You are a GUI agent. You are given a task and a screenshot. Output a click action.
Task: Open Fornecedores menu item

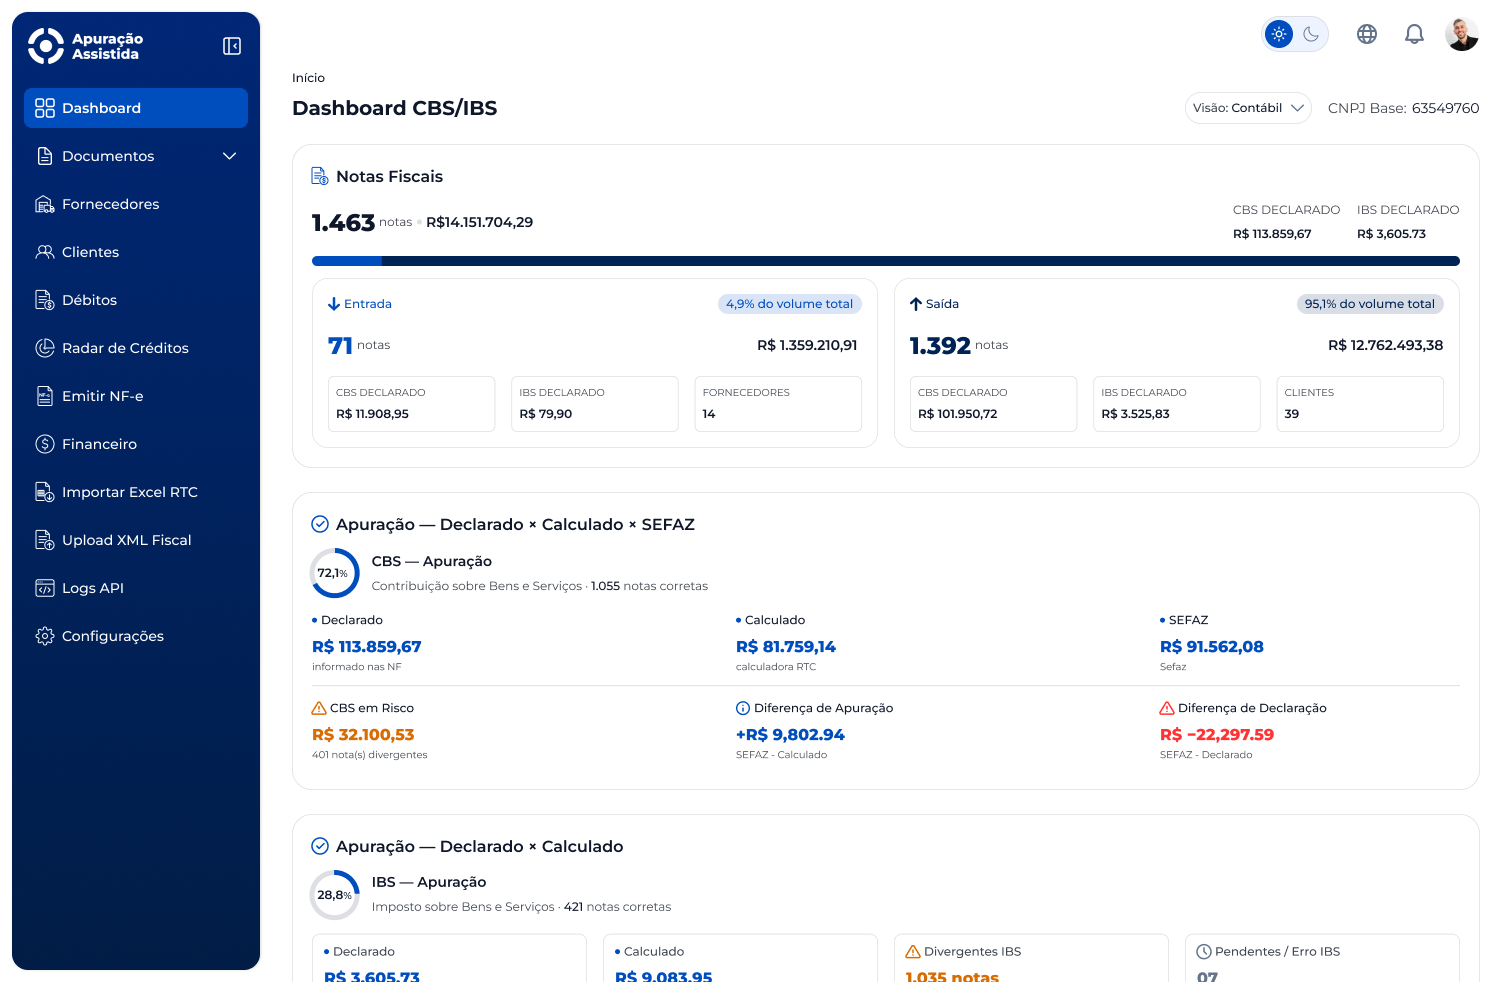136,204
